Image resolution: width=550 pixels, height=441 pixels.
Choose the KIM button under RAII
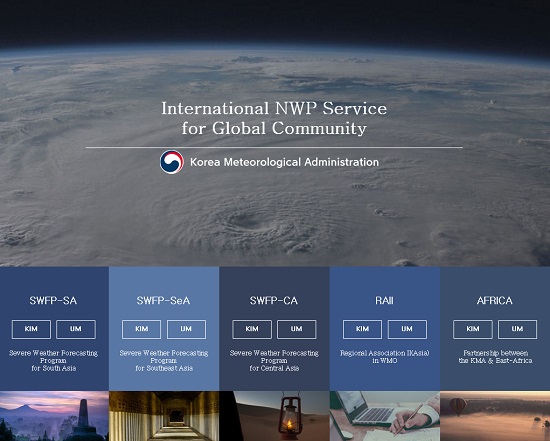(362, 329)
